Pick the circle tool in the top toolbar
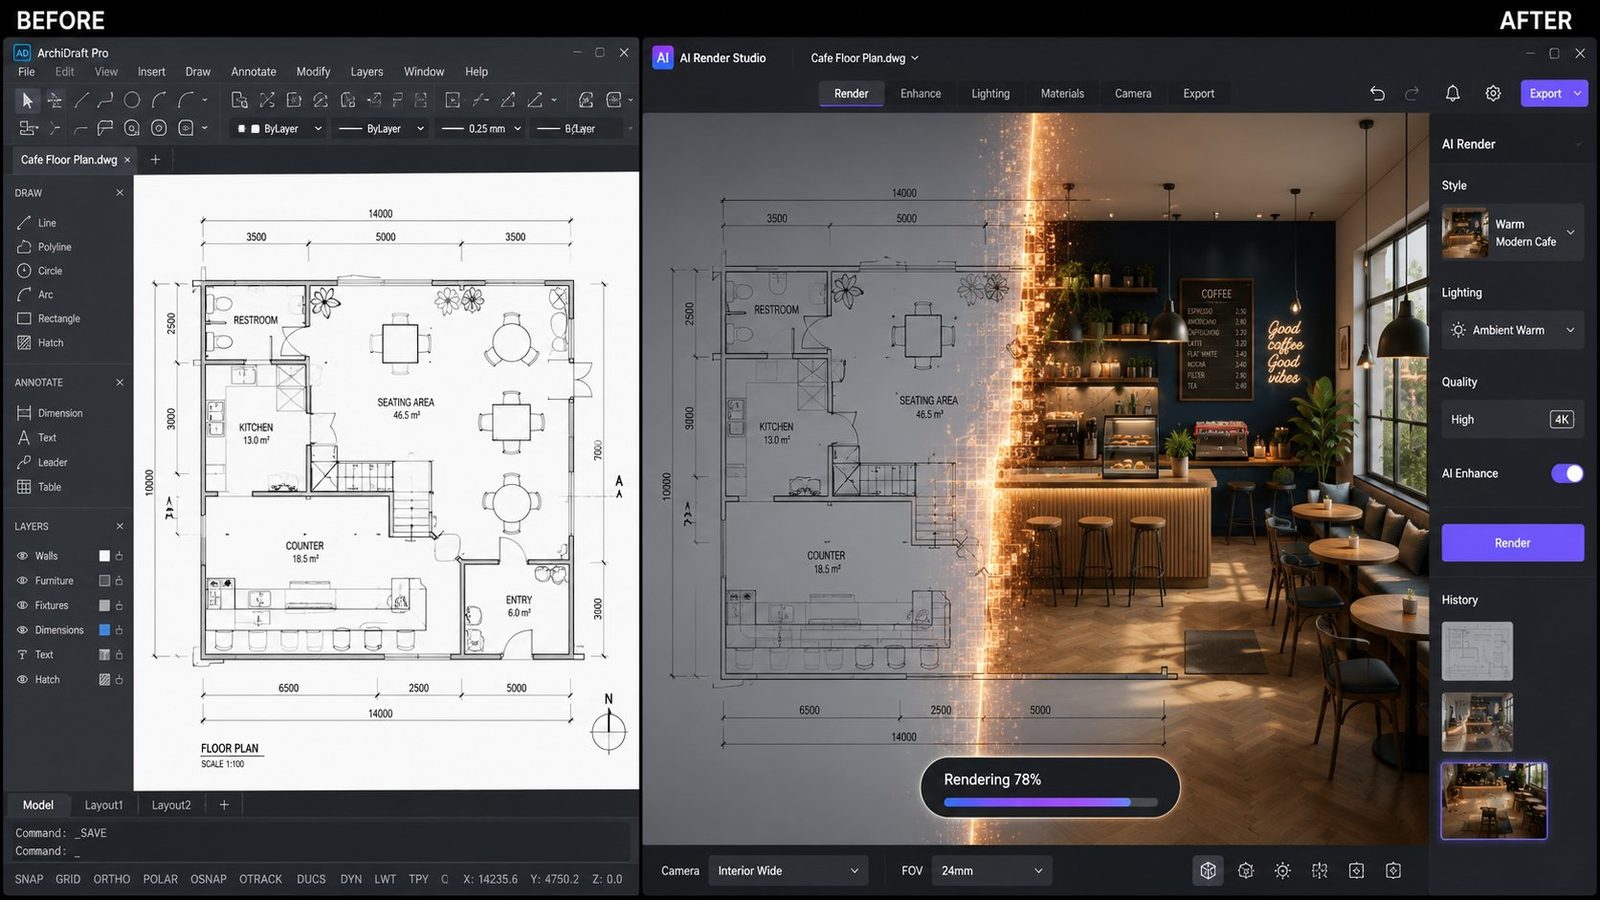The width and height of the screenshot is (1600, 900). pyautogui.click(x=132, y=100)
